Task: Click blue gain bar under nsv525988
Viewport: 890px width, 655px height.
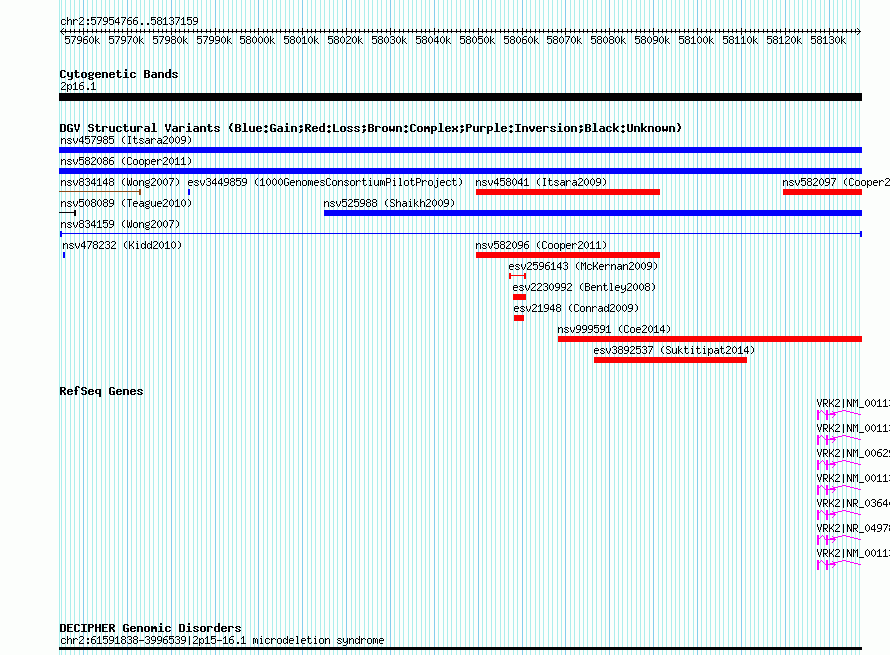Action: pos(593,213)
